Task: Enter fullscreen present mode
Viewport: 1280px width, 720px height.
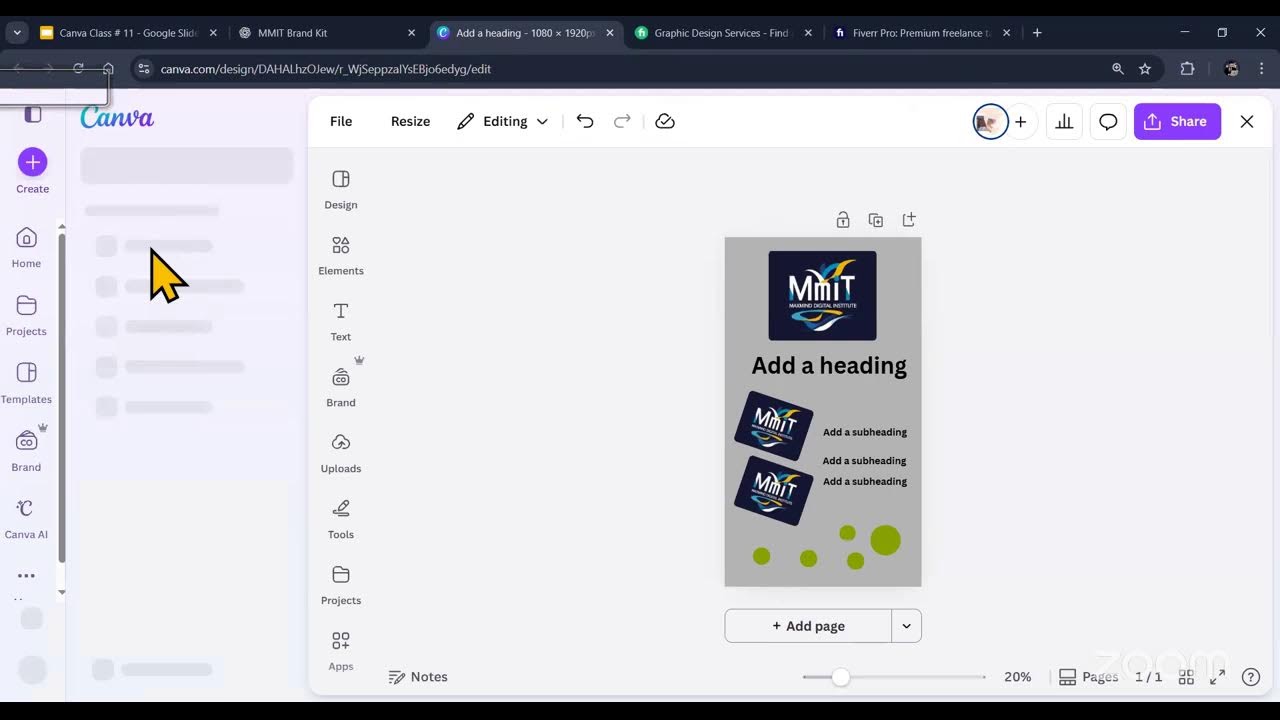Action: 1218,677
